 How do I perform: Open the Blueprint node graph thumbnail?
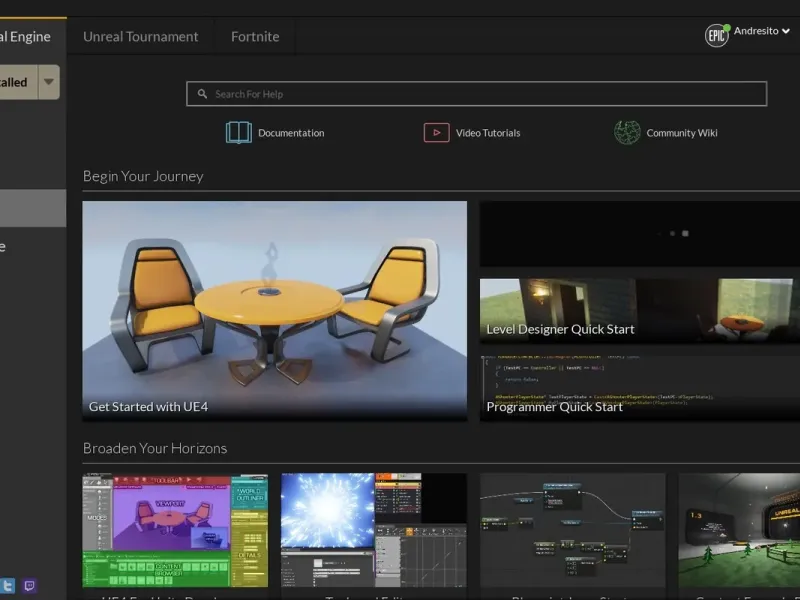pyautogui.click(x=572, y=530)
